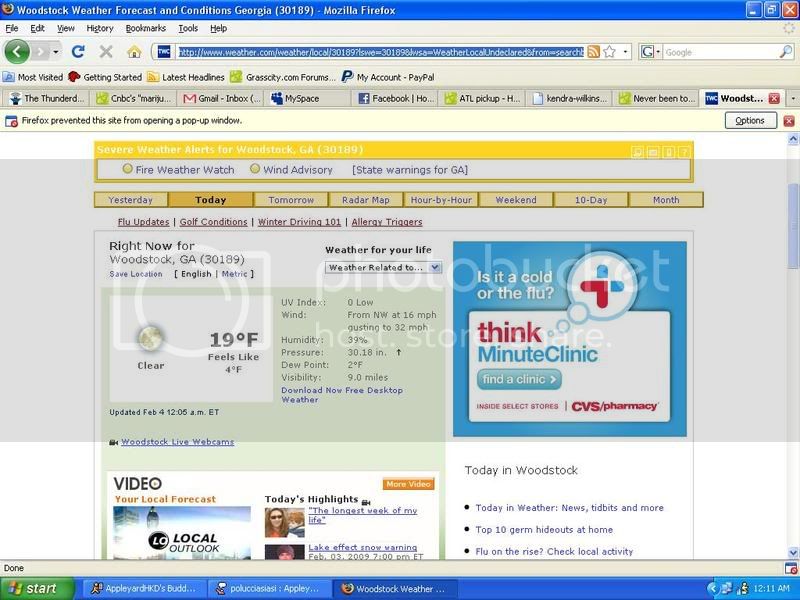Open the 10-Day forecast tab
Viewport: 800px width, 600px height.
coord(591,200)
